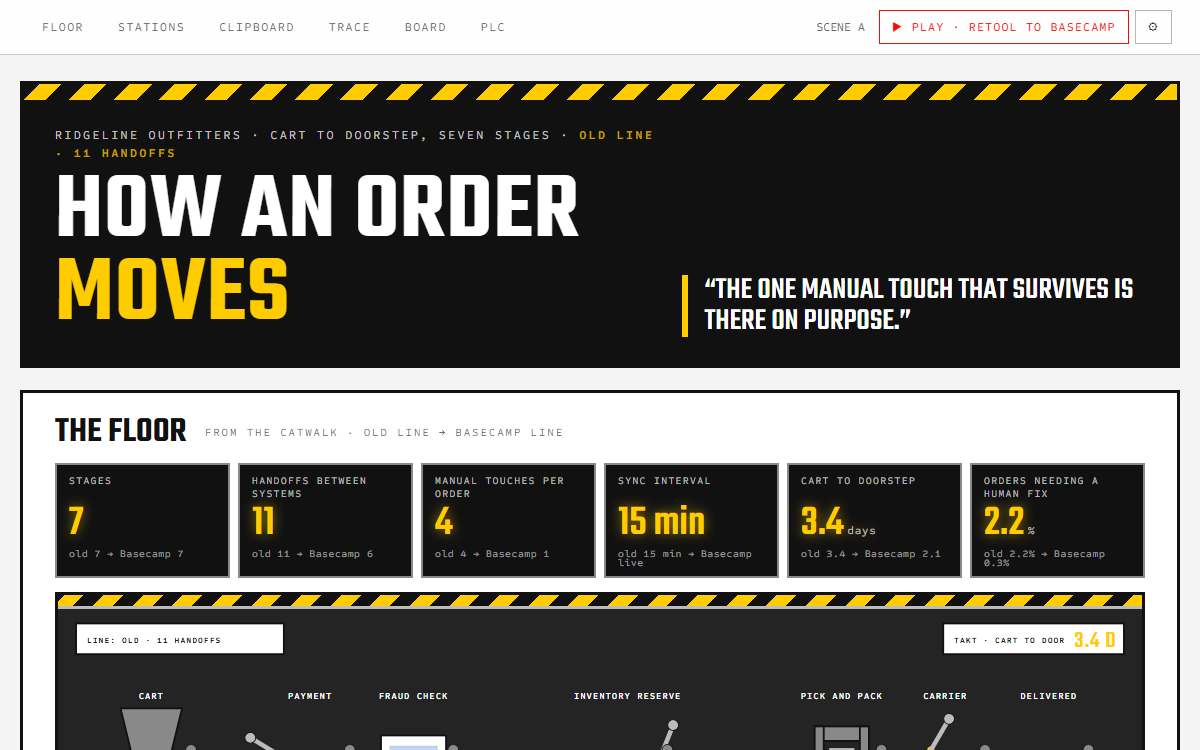Click the 'old 3.4 → Basecamp 2.1' text

(x=871, y=554)
